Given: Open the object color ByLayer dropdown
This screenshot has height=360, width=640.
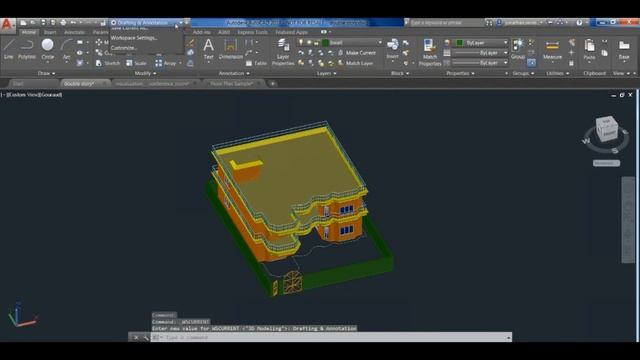Looking at the screenshot, I should pos(482,42).
